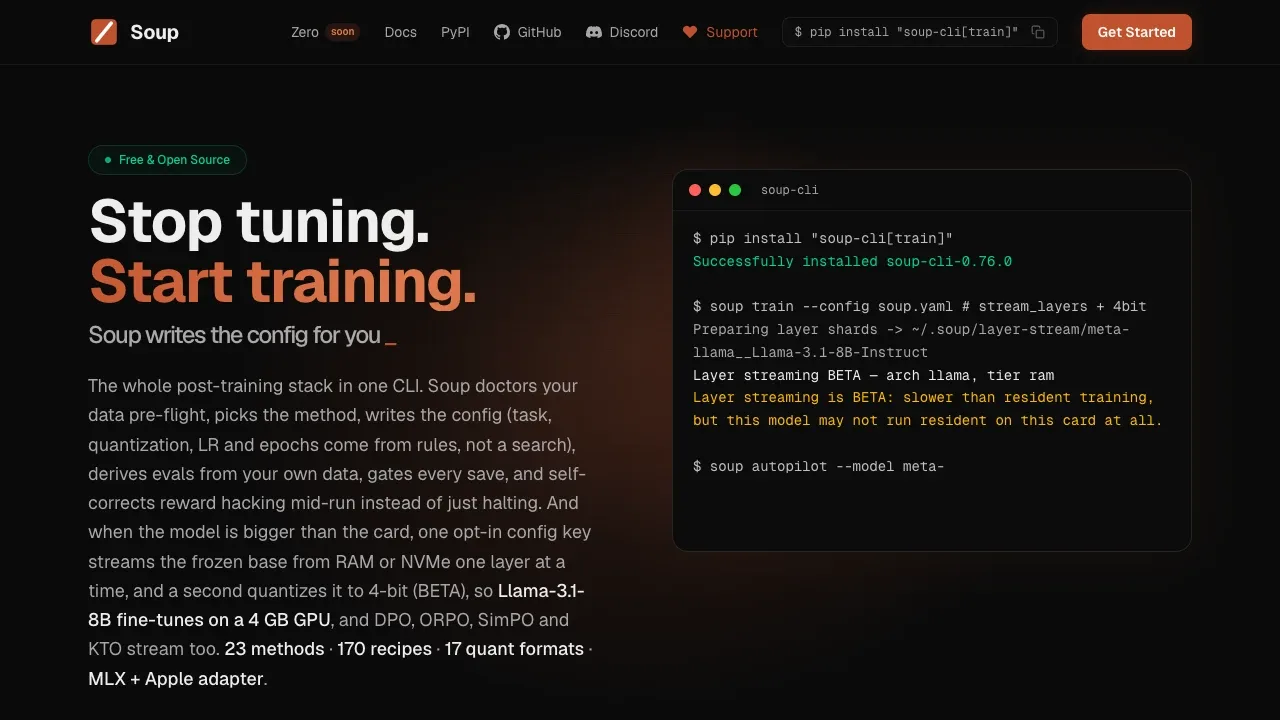Click the "23 methods" text
Image resolution: width=1280 pixels, height=720 pixels.
[274, 649]
